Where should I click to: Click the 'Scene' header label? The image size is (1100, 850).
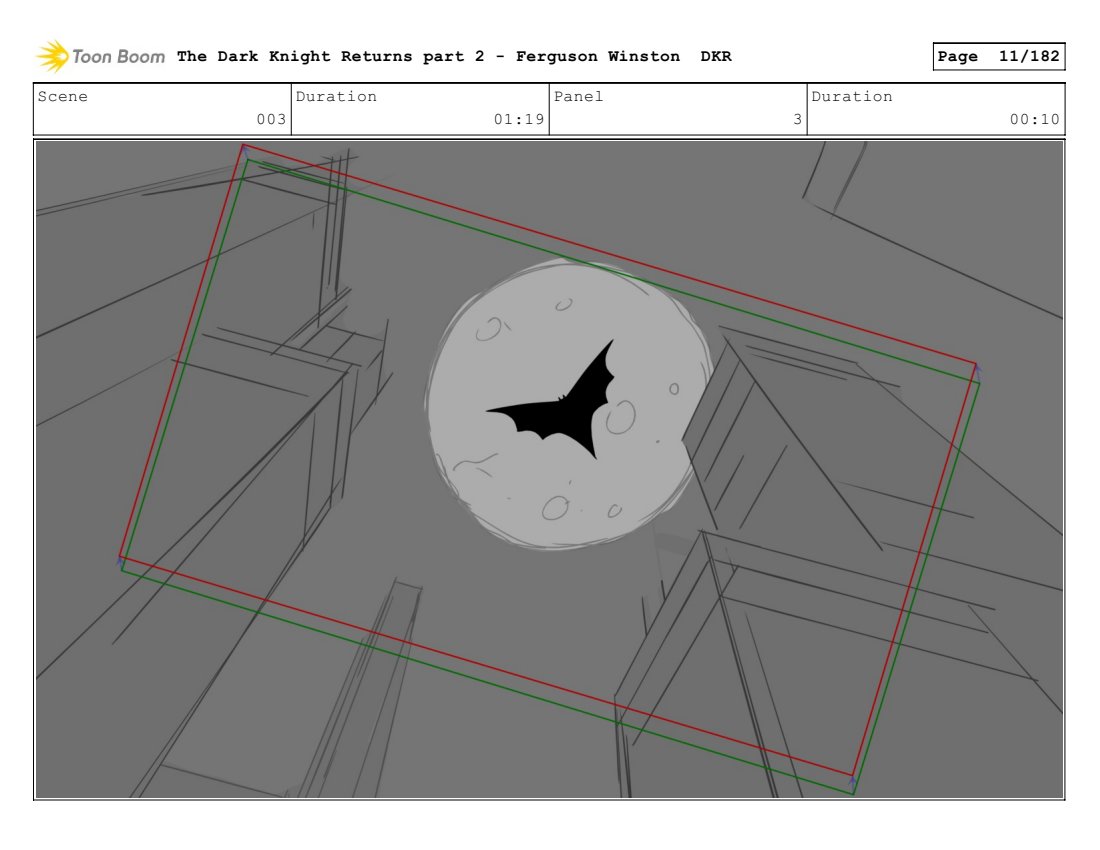coord(62,96)
